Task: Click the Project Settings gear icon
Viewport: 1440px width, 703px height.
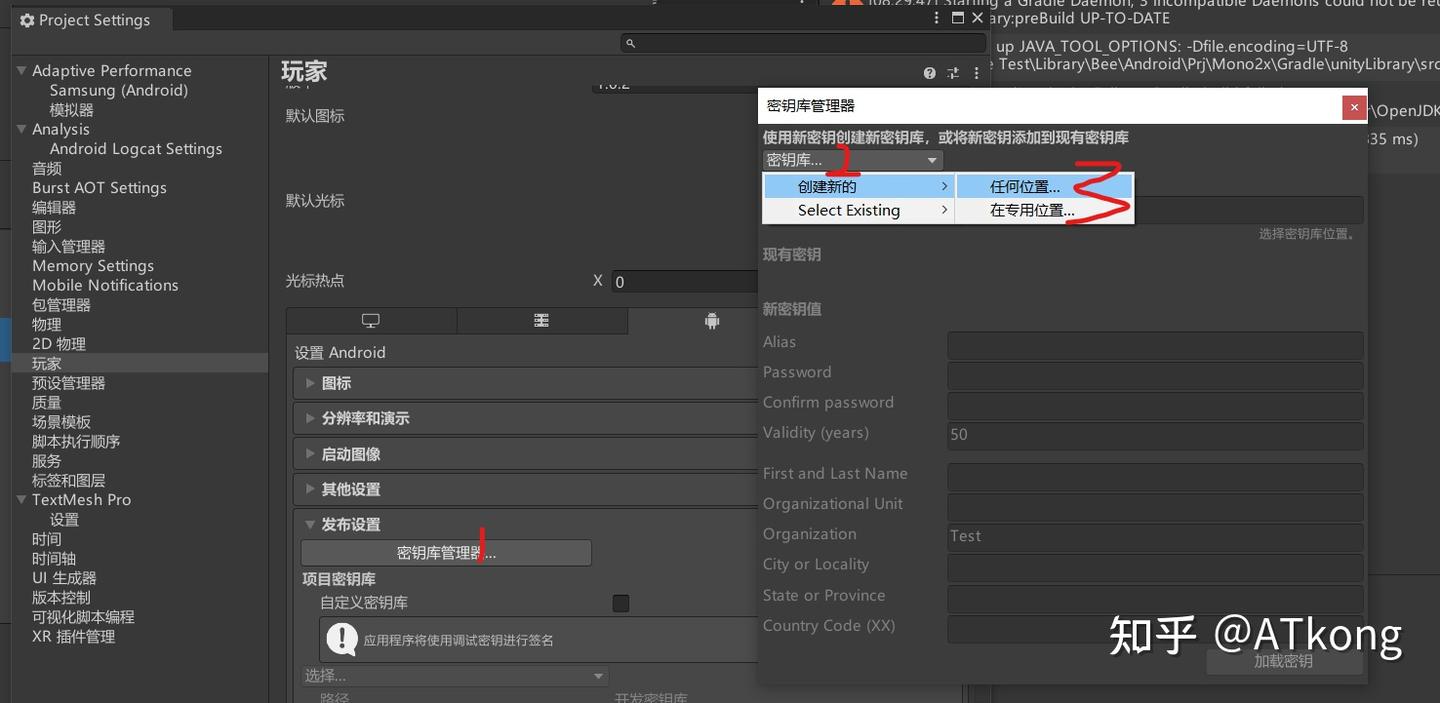Action: [x=26, y=19]
